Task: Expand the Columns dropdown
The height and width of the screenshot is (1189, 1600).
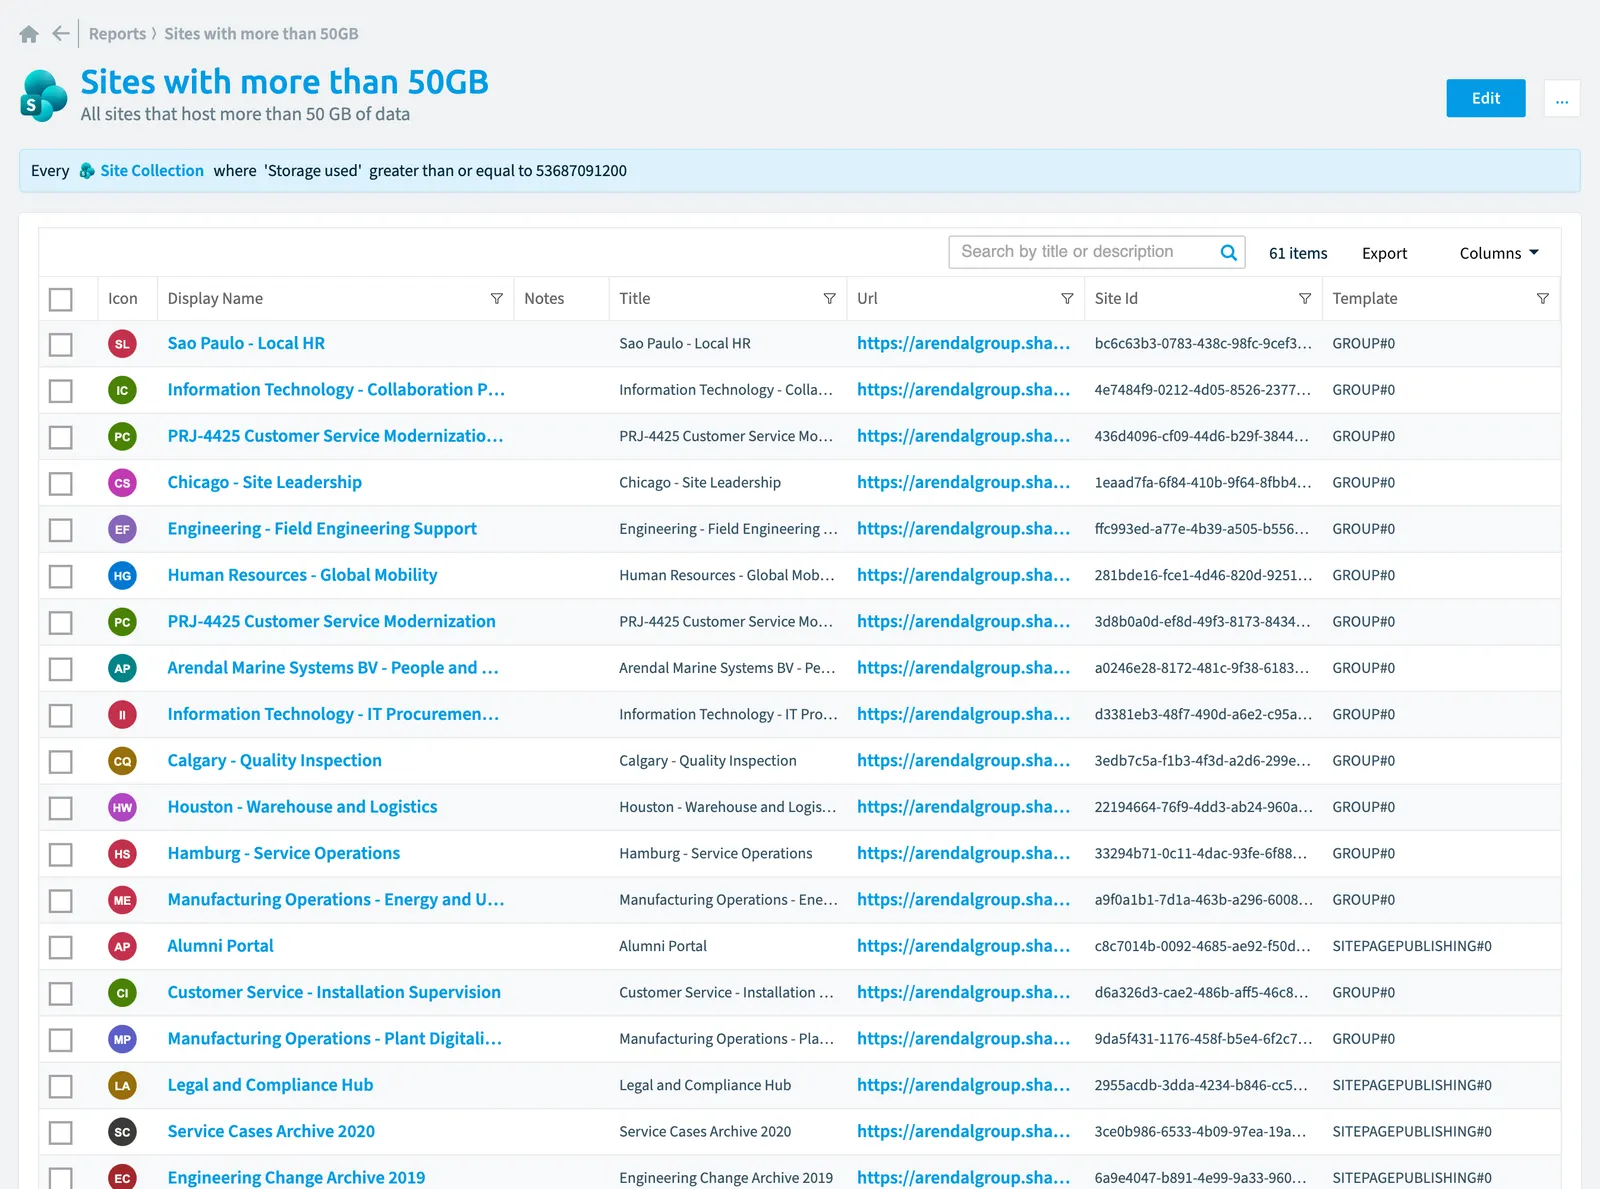Action: point(1499,253)
